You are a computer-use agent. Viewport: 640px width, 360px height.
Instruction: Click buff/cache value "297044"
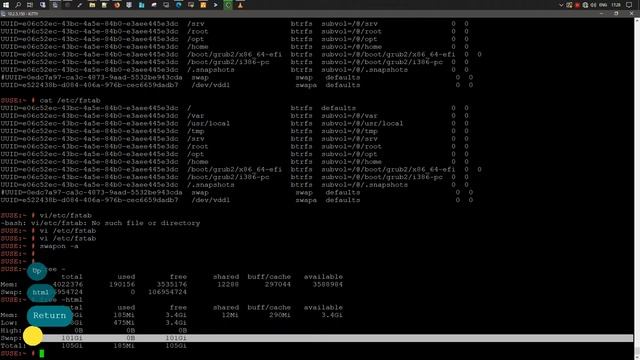(278, 284)
